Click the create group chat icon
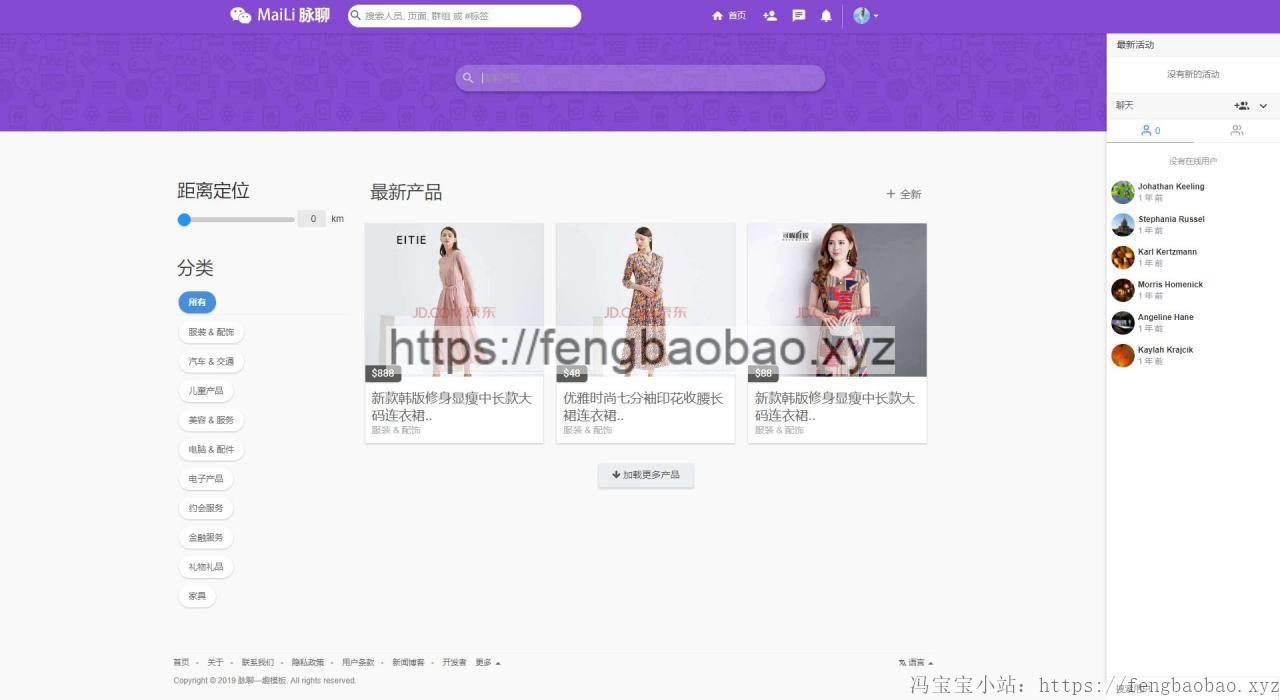The width and height of the screenshot is (1280, 700). coord(1241,106)
